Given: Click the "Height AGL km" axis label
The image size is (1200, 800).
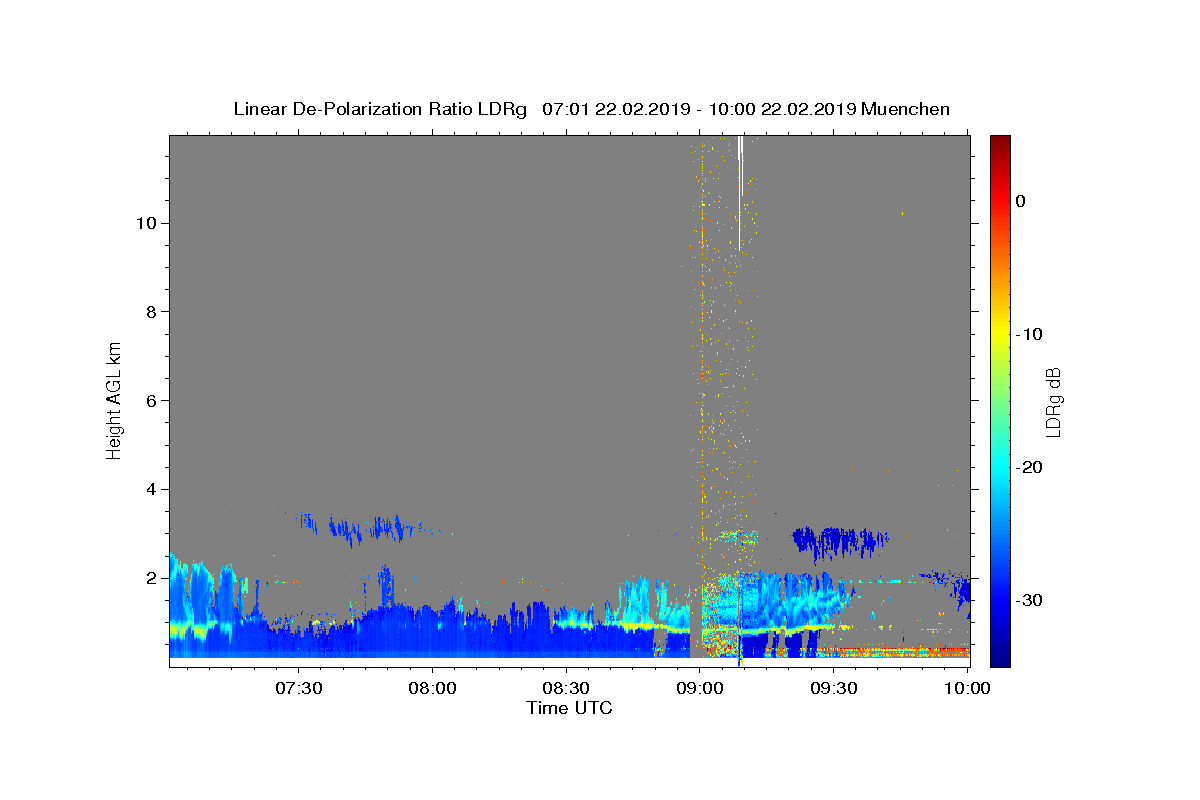Looking at the screenshot, I should (x=114, y=400).
